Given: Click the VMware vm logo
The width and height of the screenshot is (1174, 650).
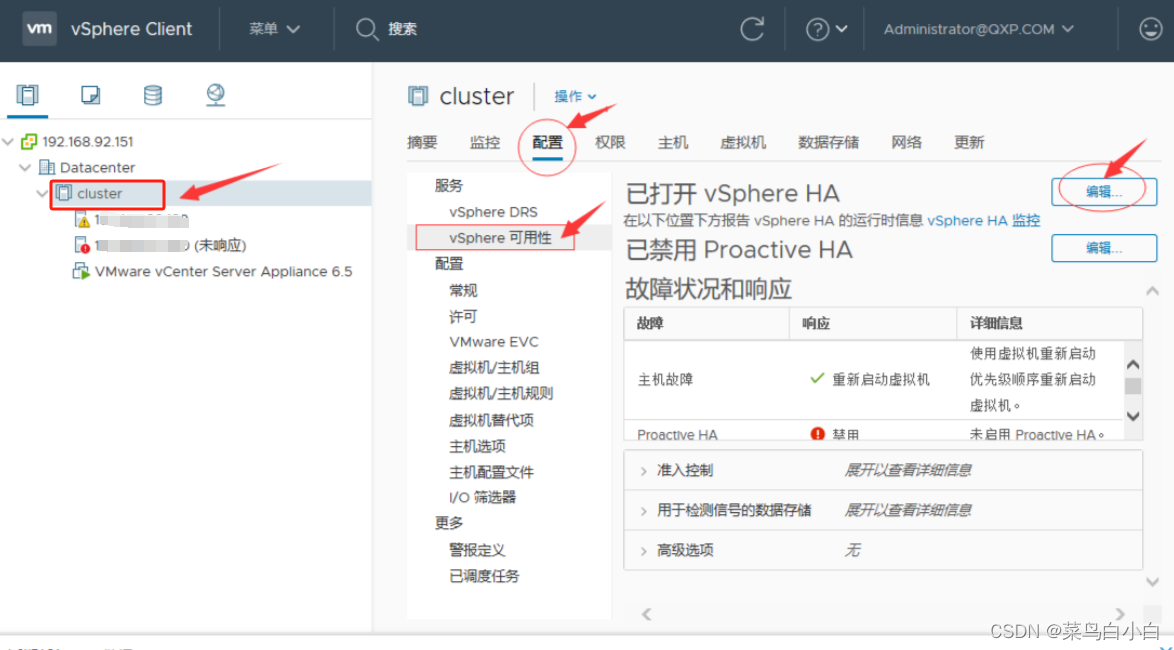Looking at the screenshot, I should point(39,29).
